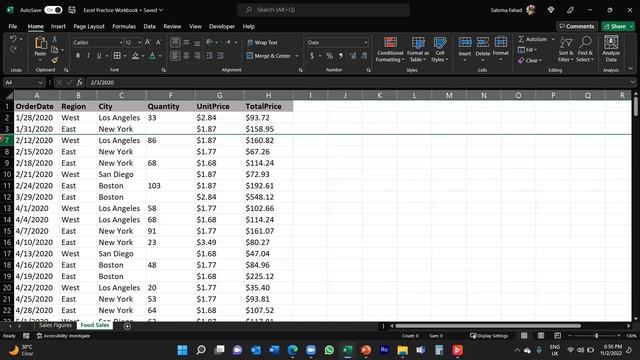Click the Paste clipboard icon
The height and width of the screenshot is (360, 640).
(40, 43)
